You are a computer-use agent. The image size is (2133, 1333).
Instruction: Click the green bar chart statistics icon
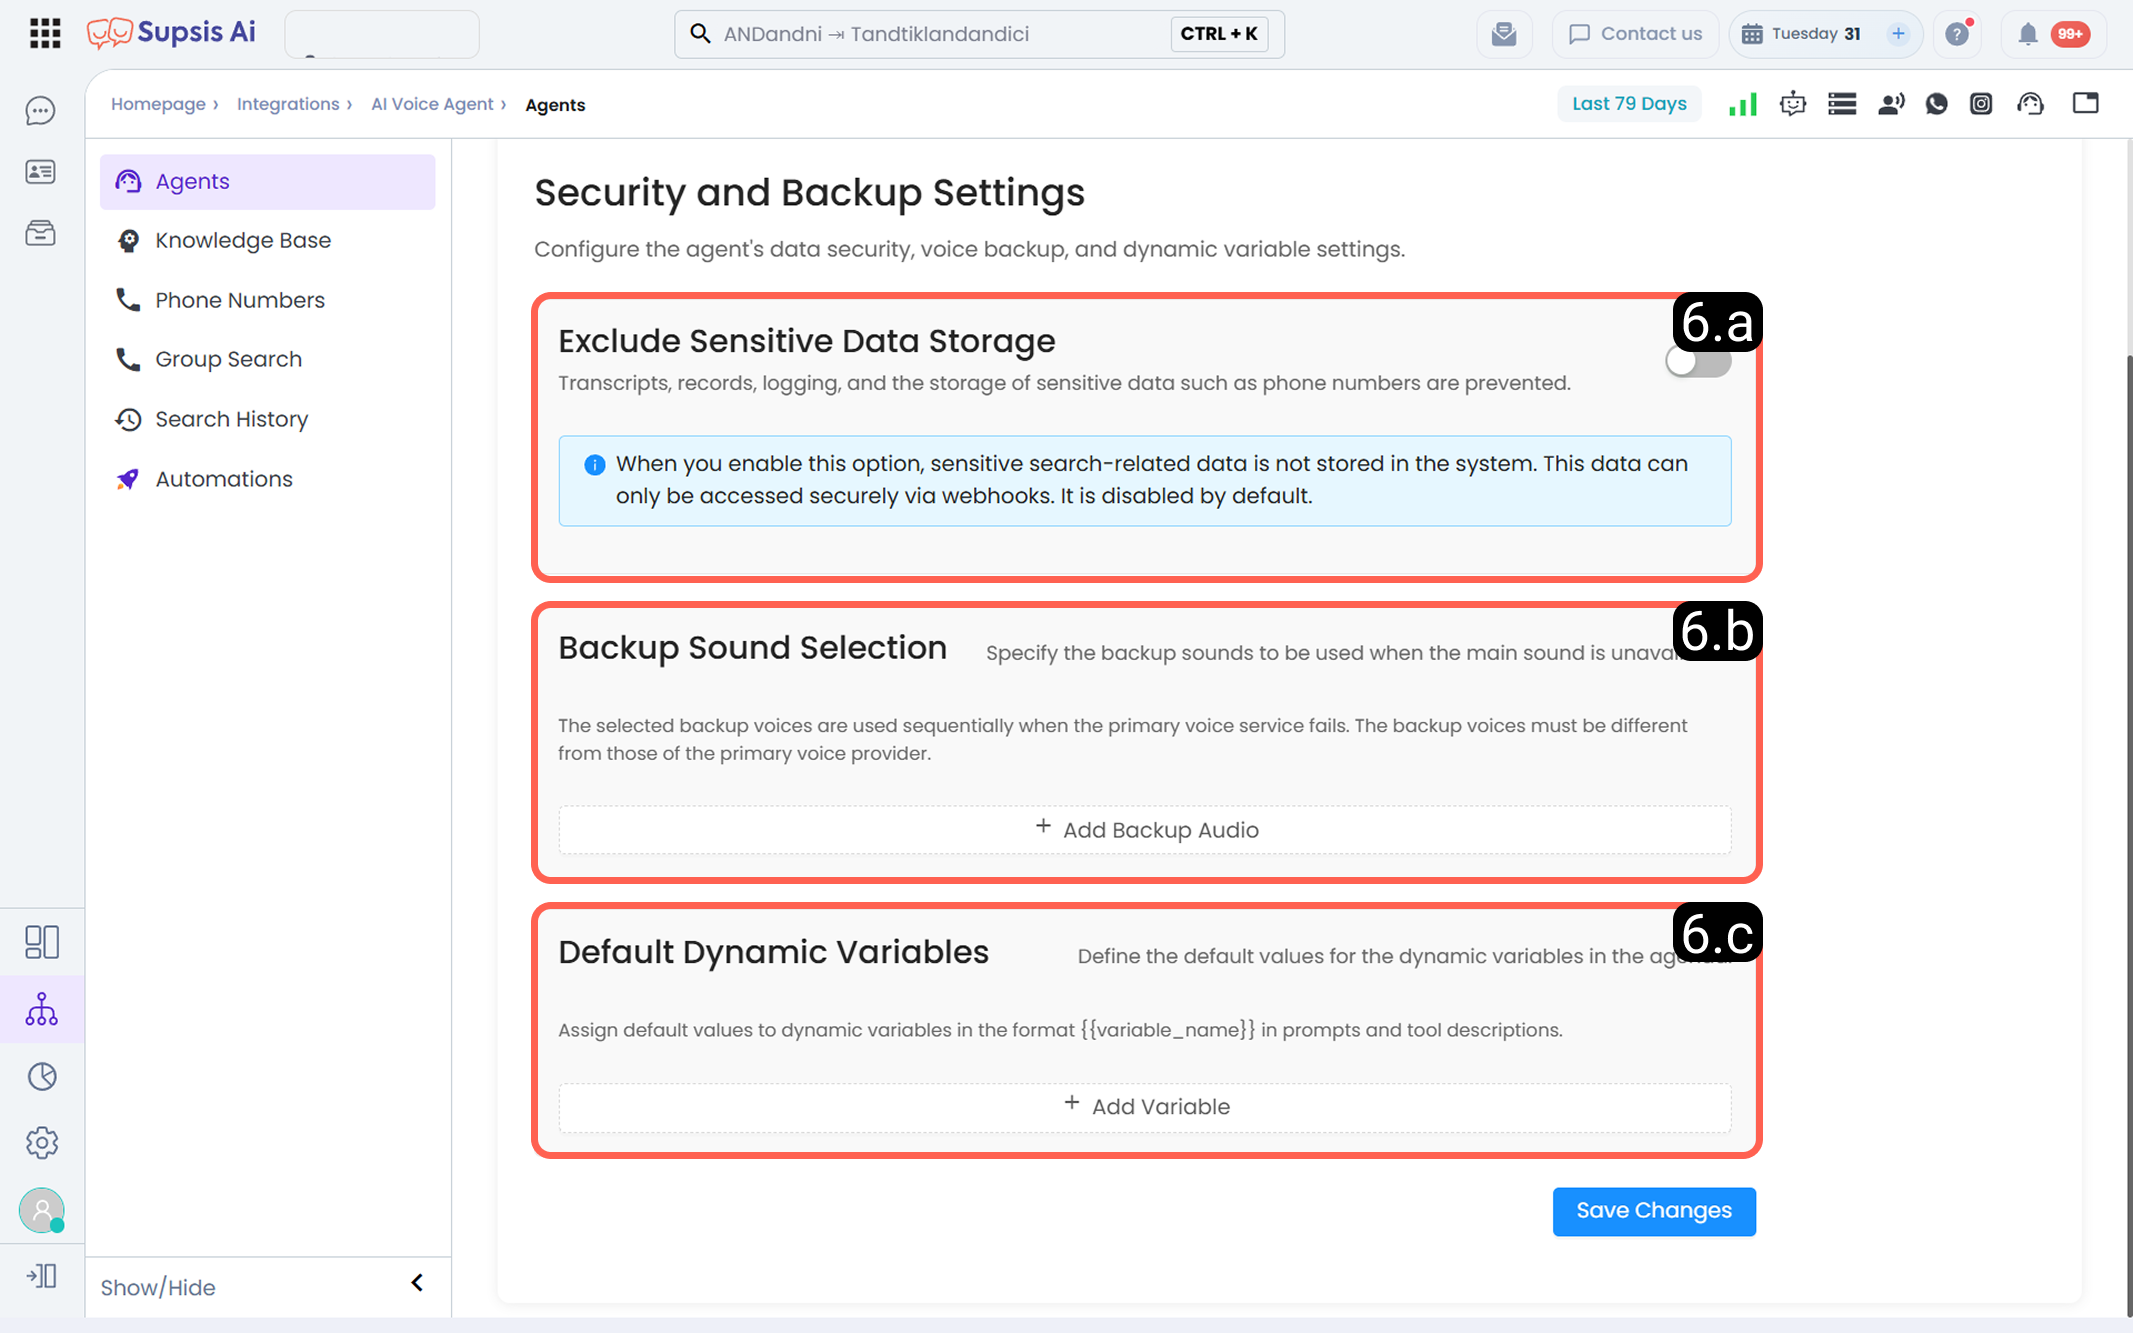[x=1743, y=104]
